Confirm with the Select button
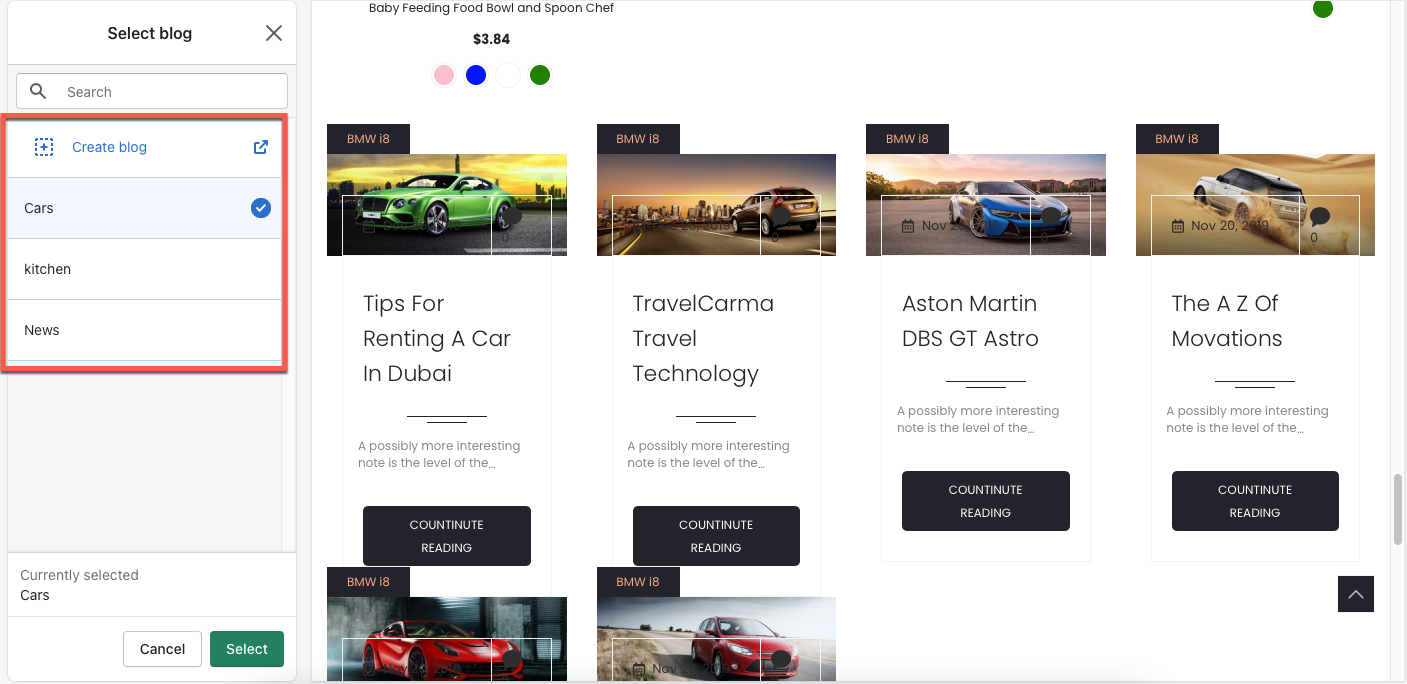 coord(247,649)
